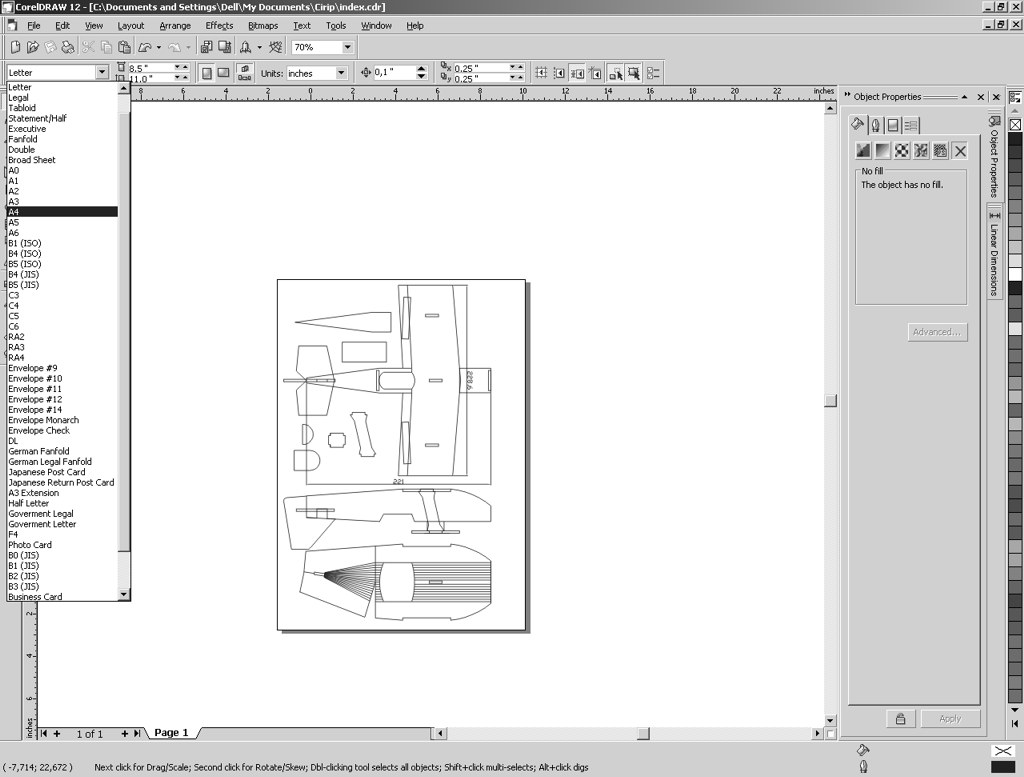Open the Application Launcher icon

tap(246, 47)
